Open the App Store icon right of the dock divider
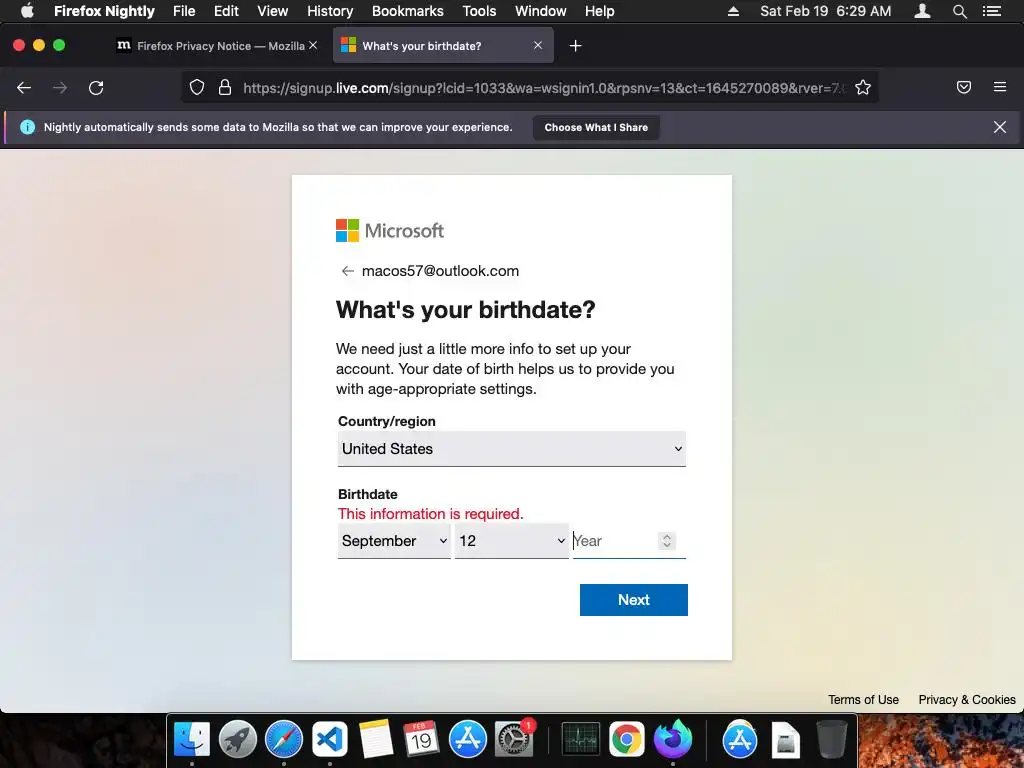The image size is (1024, 768). coord(740,739)
